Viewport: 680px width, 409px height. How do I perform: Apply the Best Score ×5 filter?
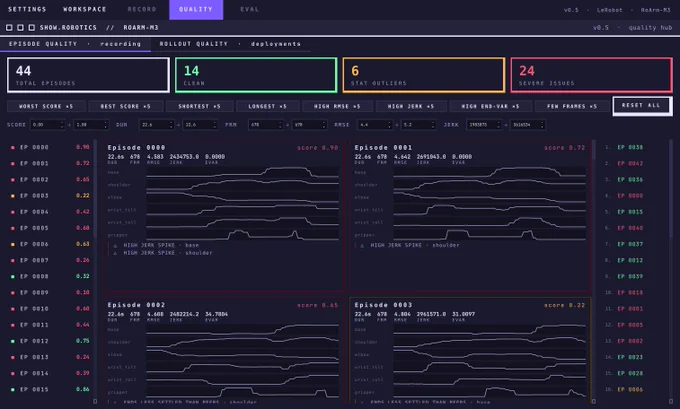tap(126, 106)
